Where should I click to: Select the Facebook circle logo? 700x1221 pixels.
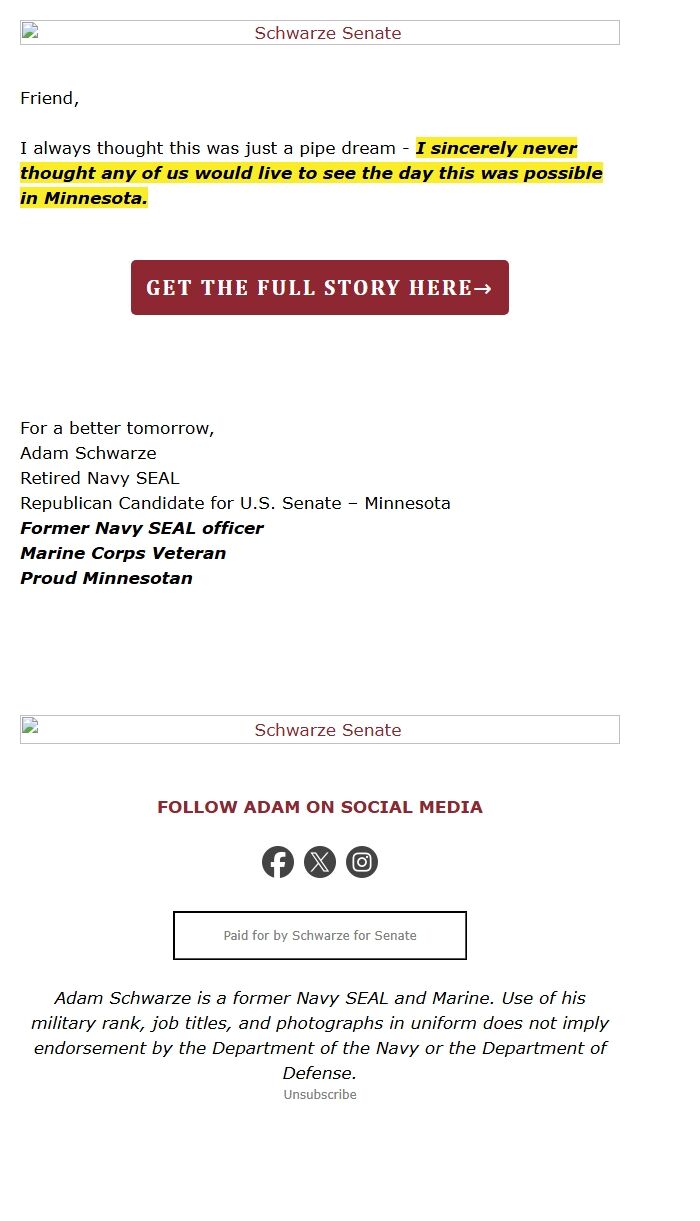278,861
